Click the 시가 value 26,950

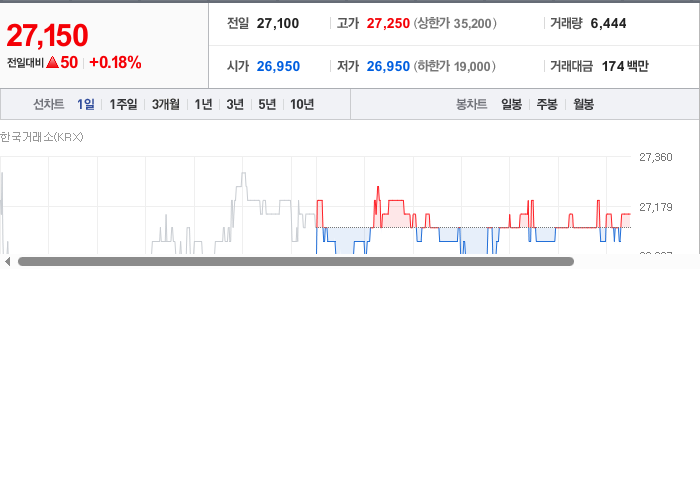[x=278, y=66]
